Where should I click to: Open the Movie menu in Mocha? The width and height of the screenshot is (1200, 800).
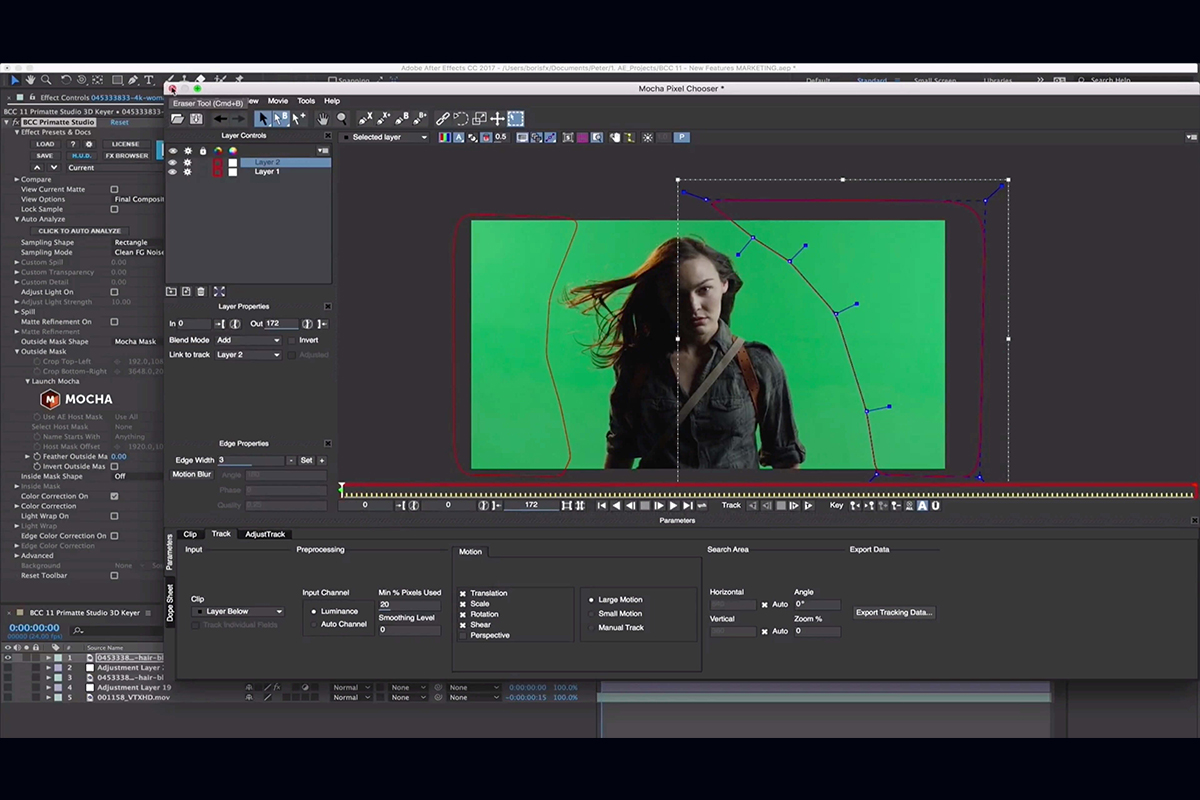point(277,101)
